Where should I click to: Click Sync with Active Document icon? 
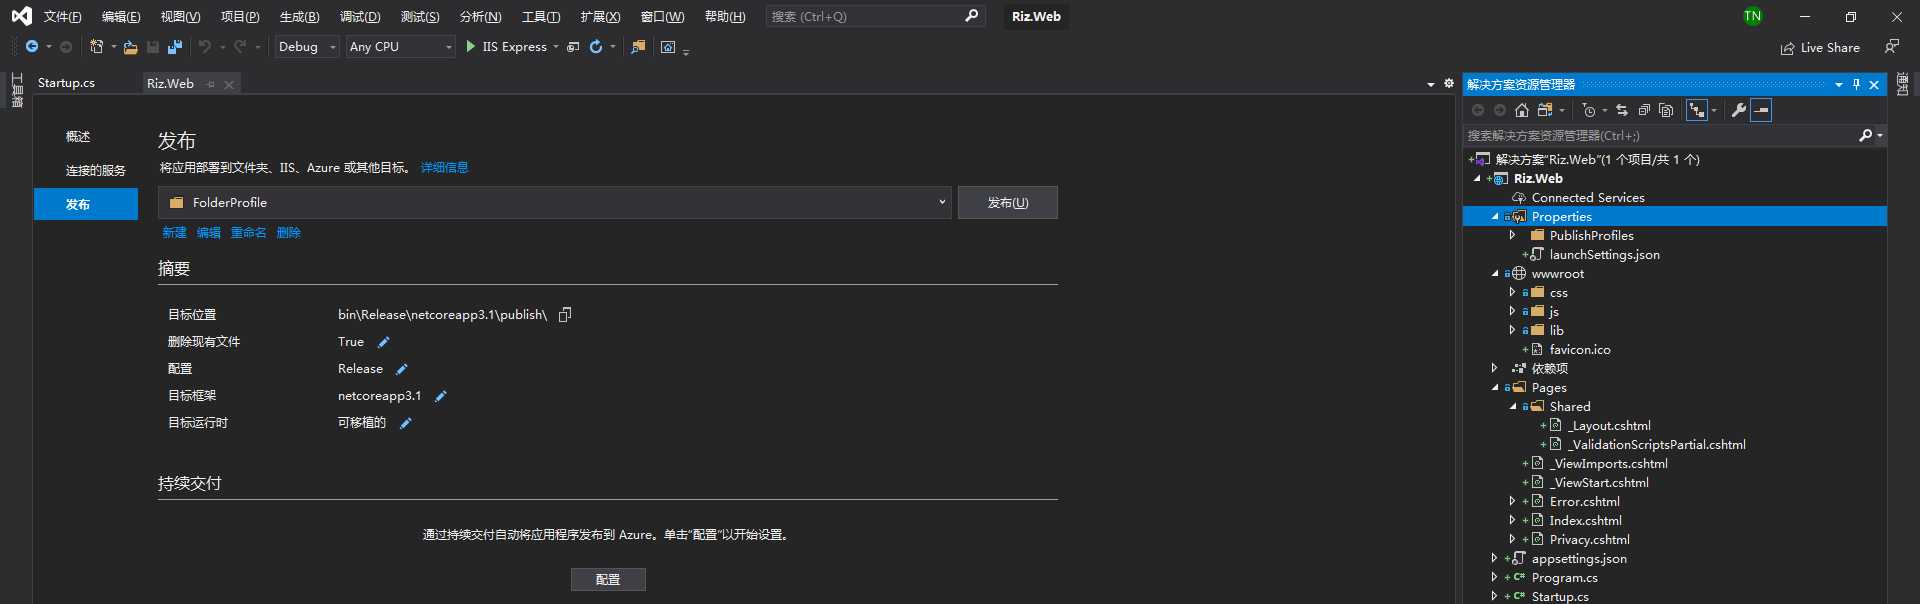point(1622,110)
